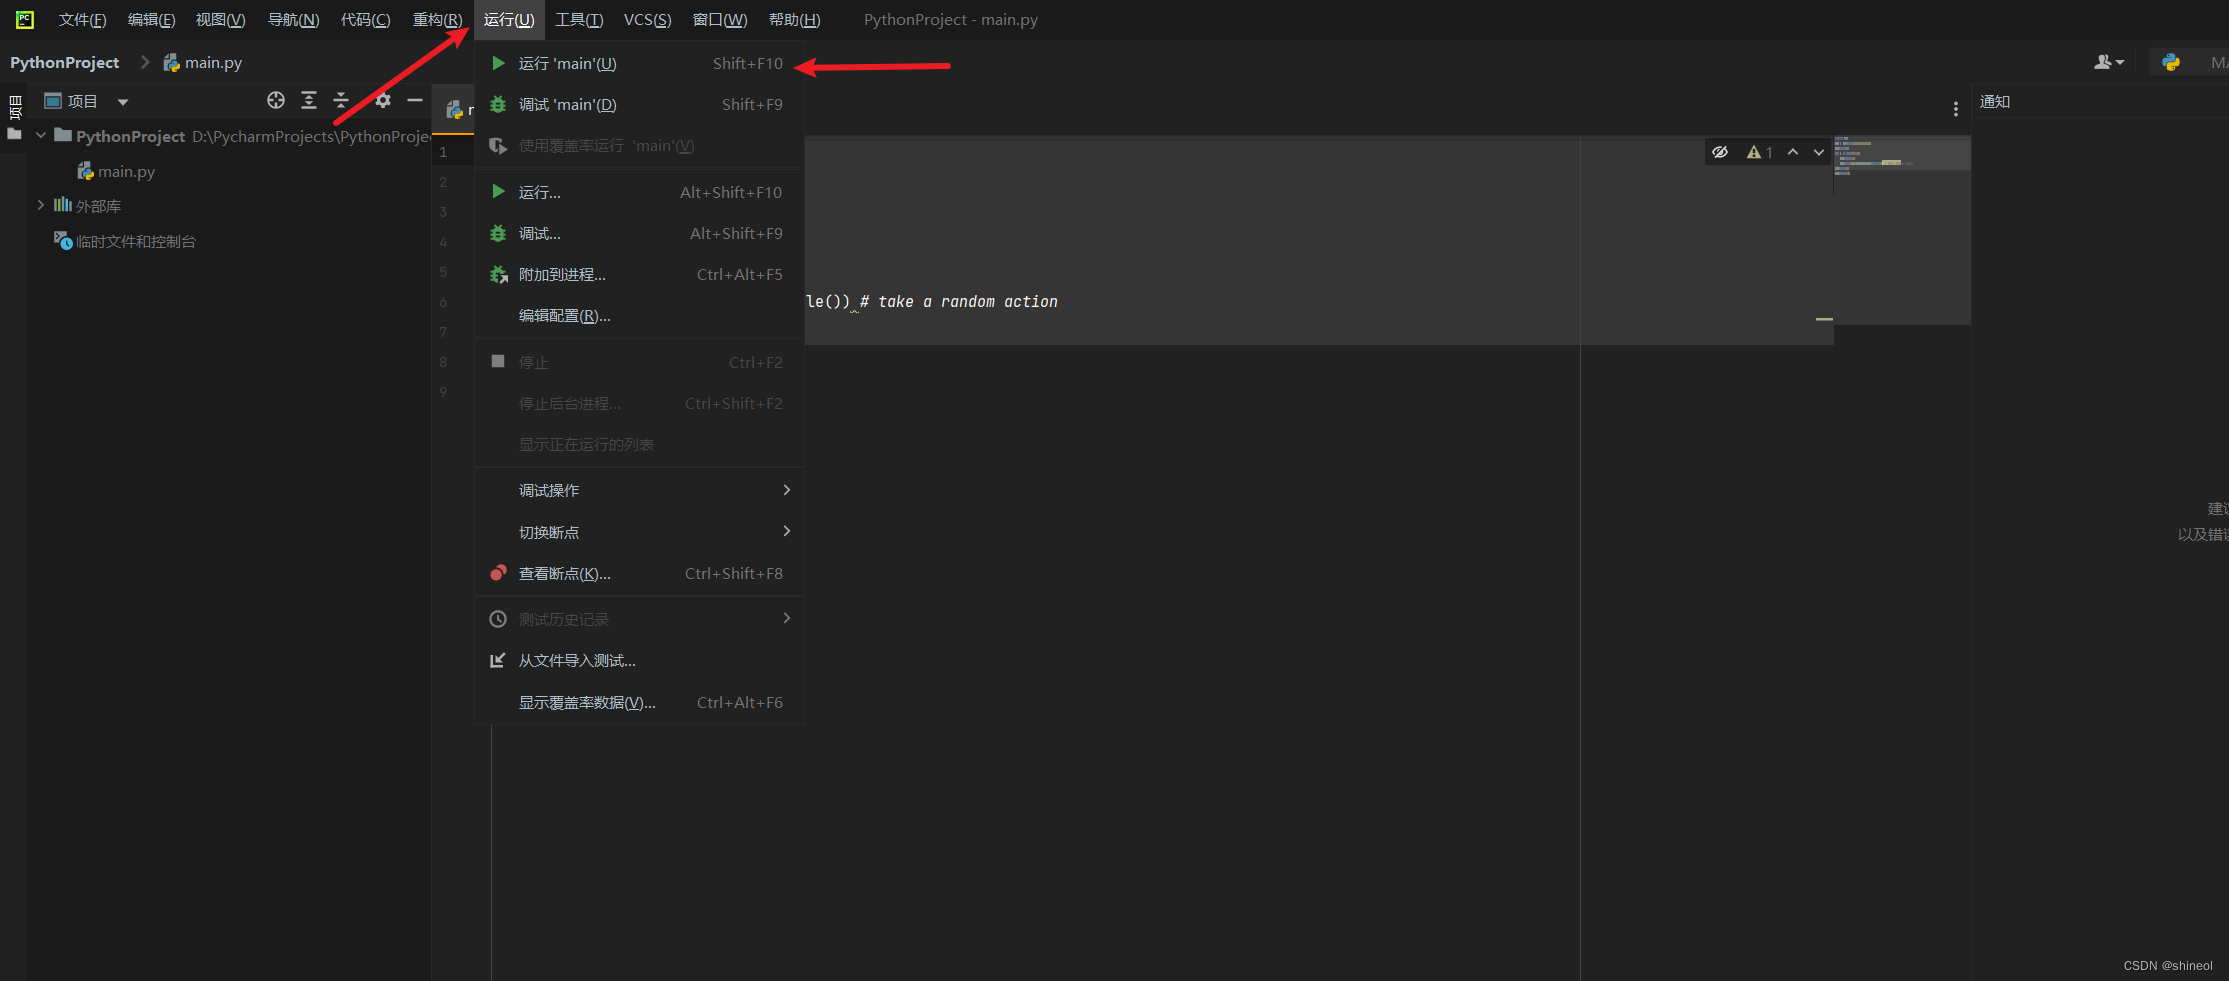Hide the project panel with minus icon
Viewport: 2229px width, 981px height.
click(x=415, y=100)
